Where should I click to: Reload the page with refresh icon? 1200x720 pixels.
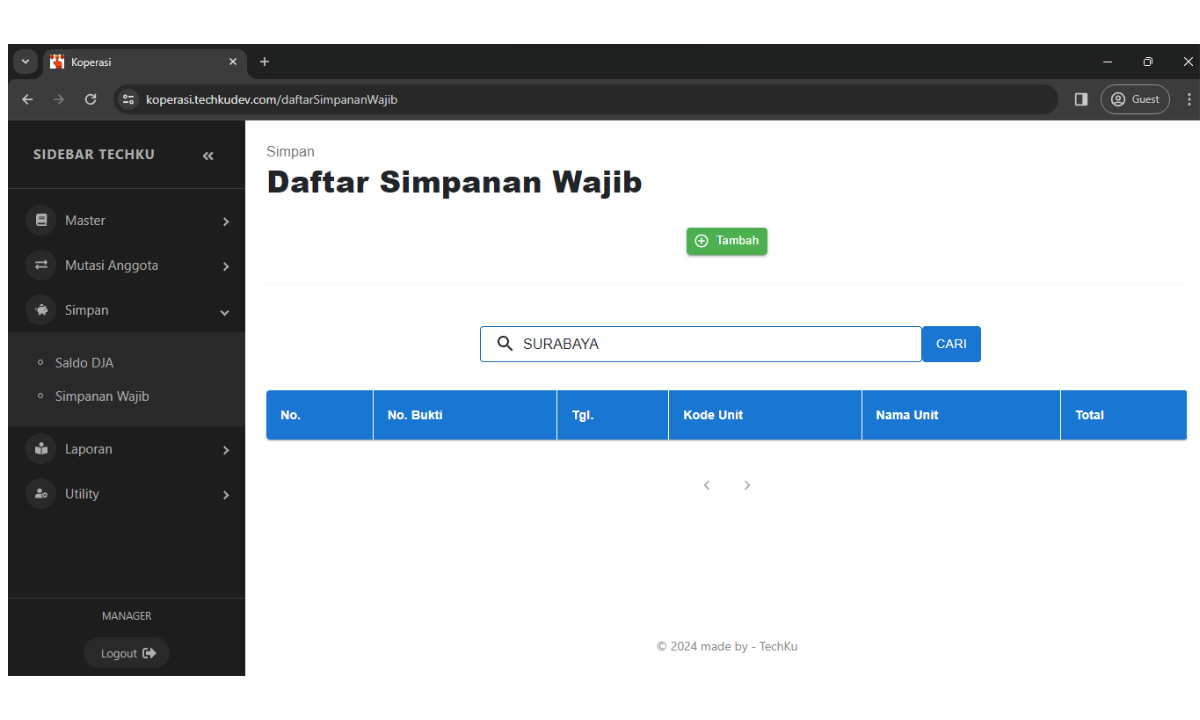click(x=90, y=99)
